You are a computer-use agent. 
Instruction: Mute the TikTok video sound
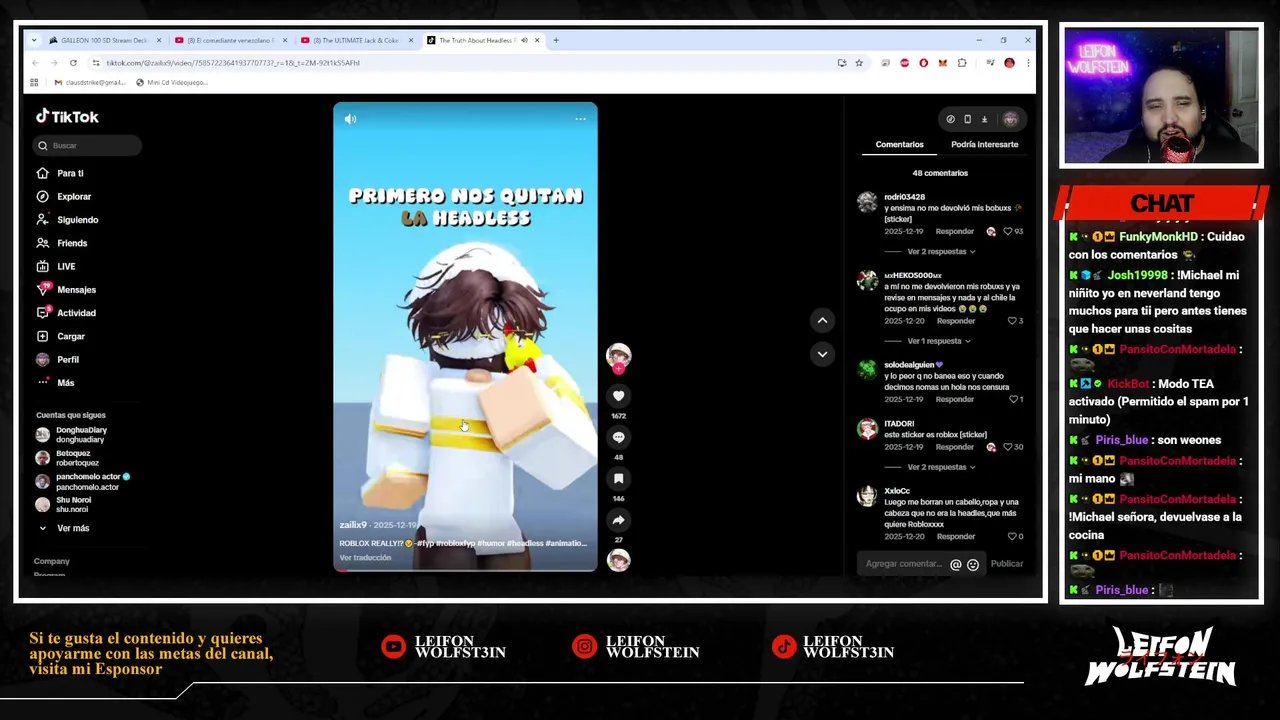350,119
